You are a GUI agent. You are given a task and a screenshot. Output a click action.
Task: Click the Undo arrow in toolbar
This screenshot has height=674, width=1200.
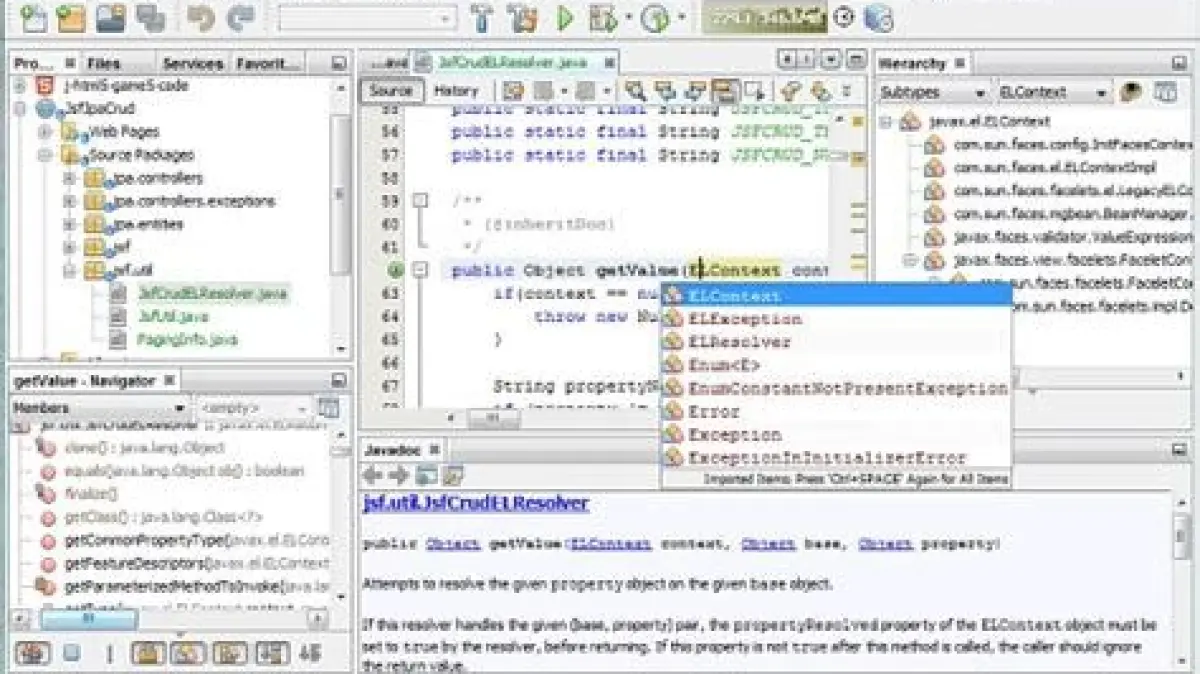click(x=200, y=17)
